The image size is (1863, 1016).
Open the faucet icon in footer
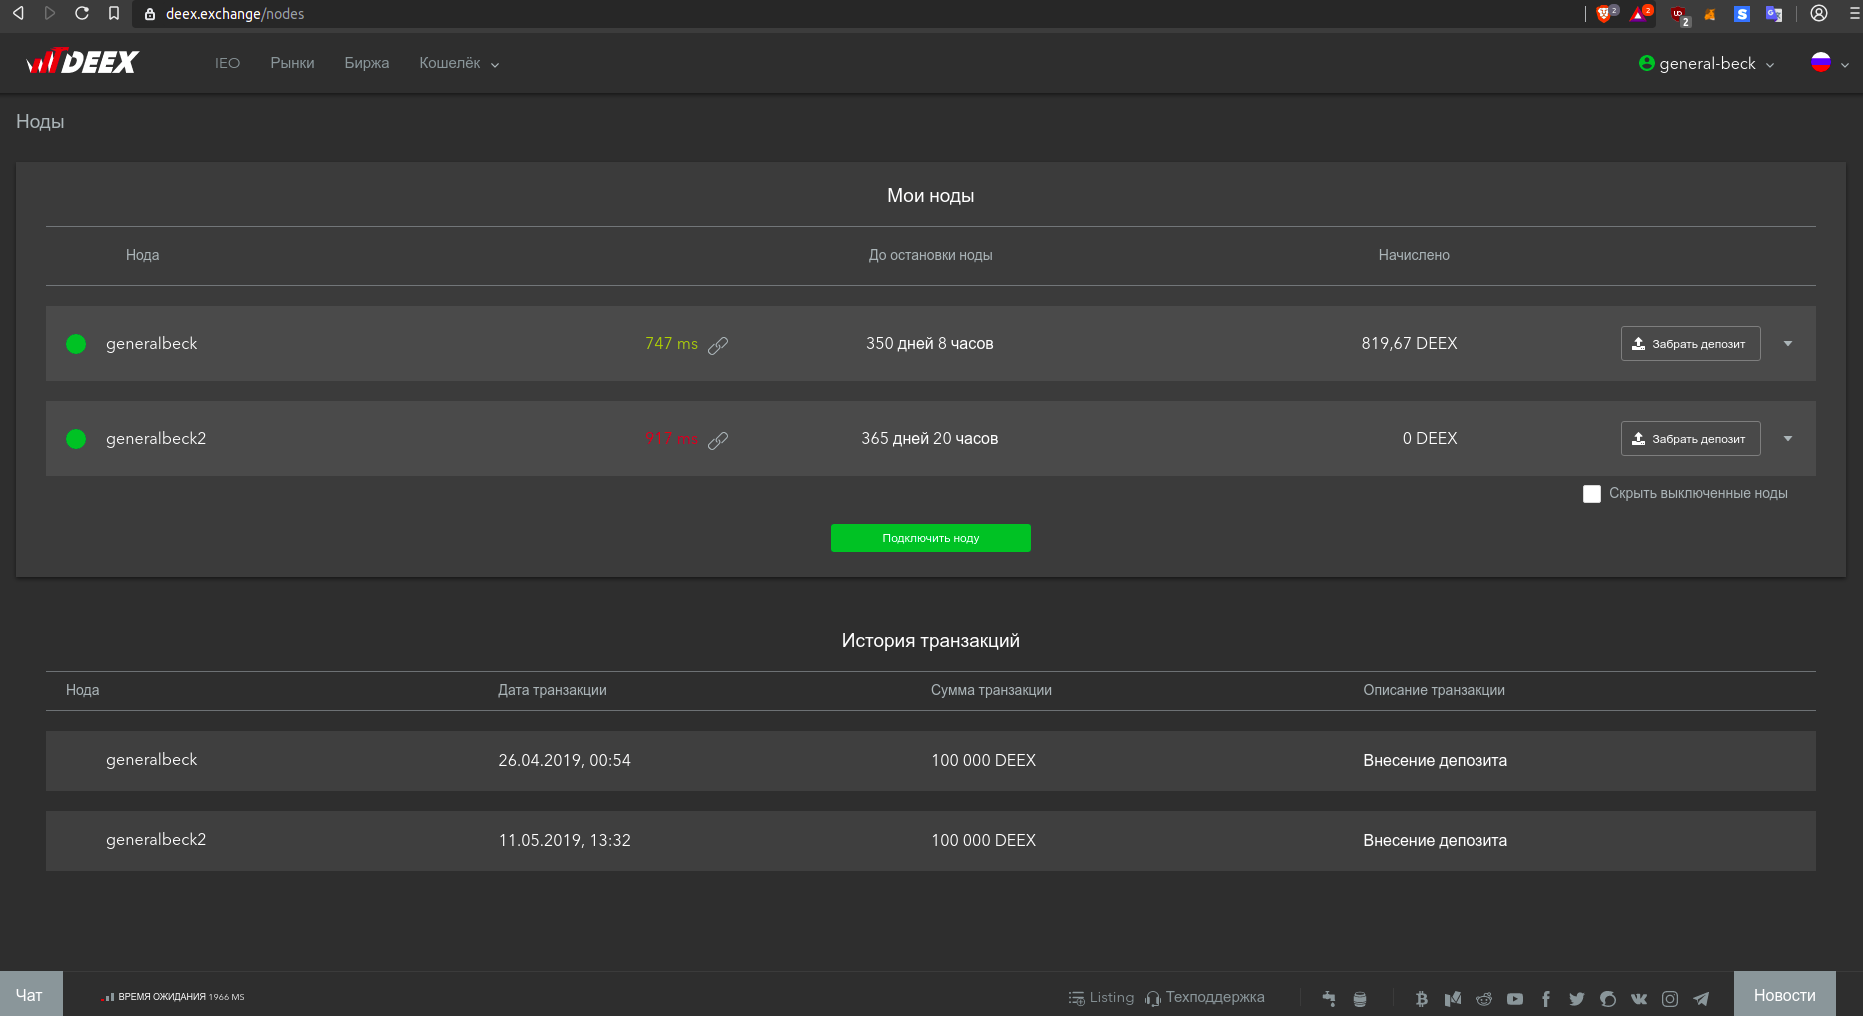pos(1329,998)
